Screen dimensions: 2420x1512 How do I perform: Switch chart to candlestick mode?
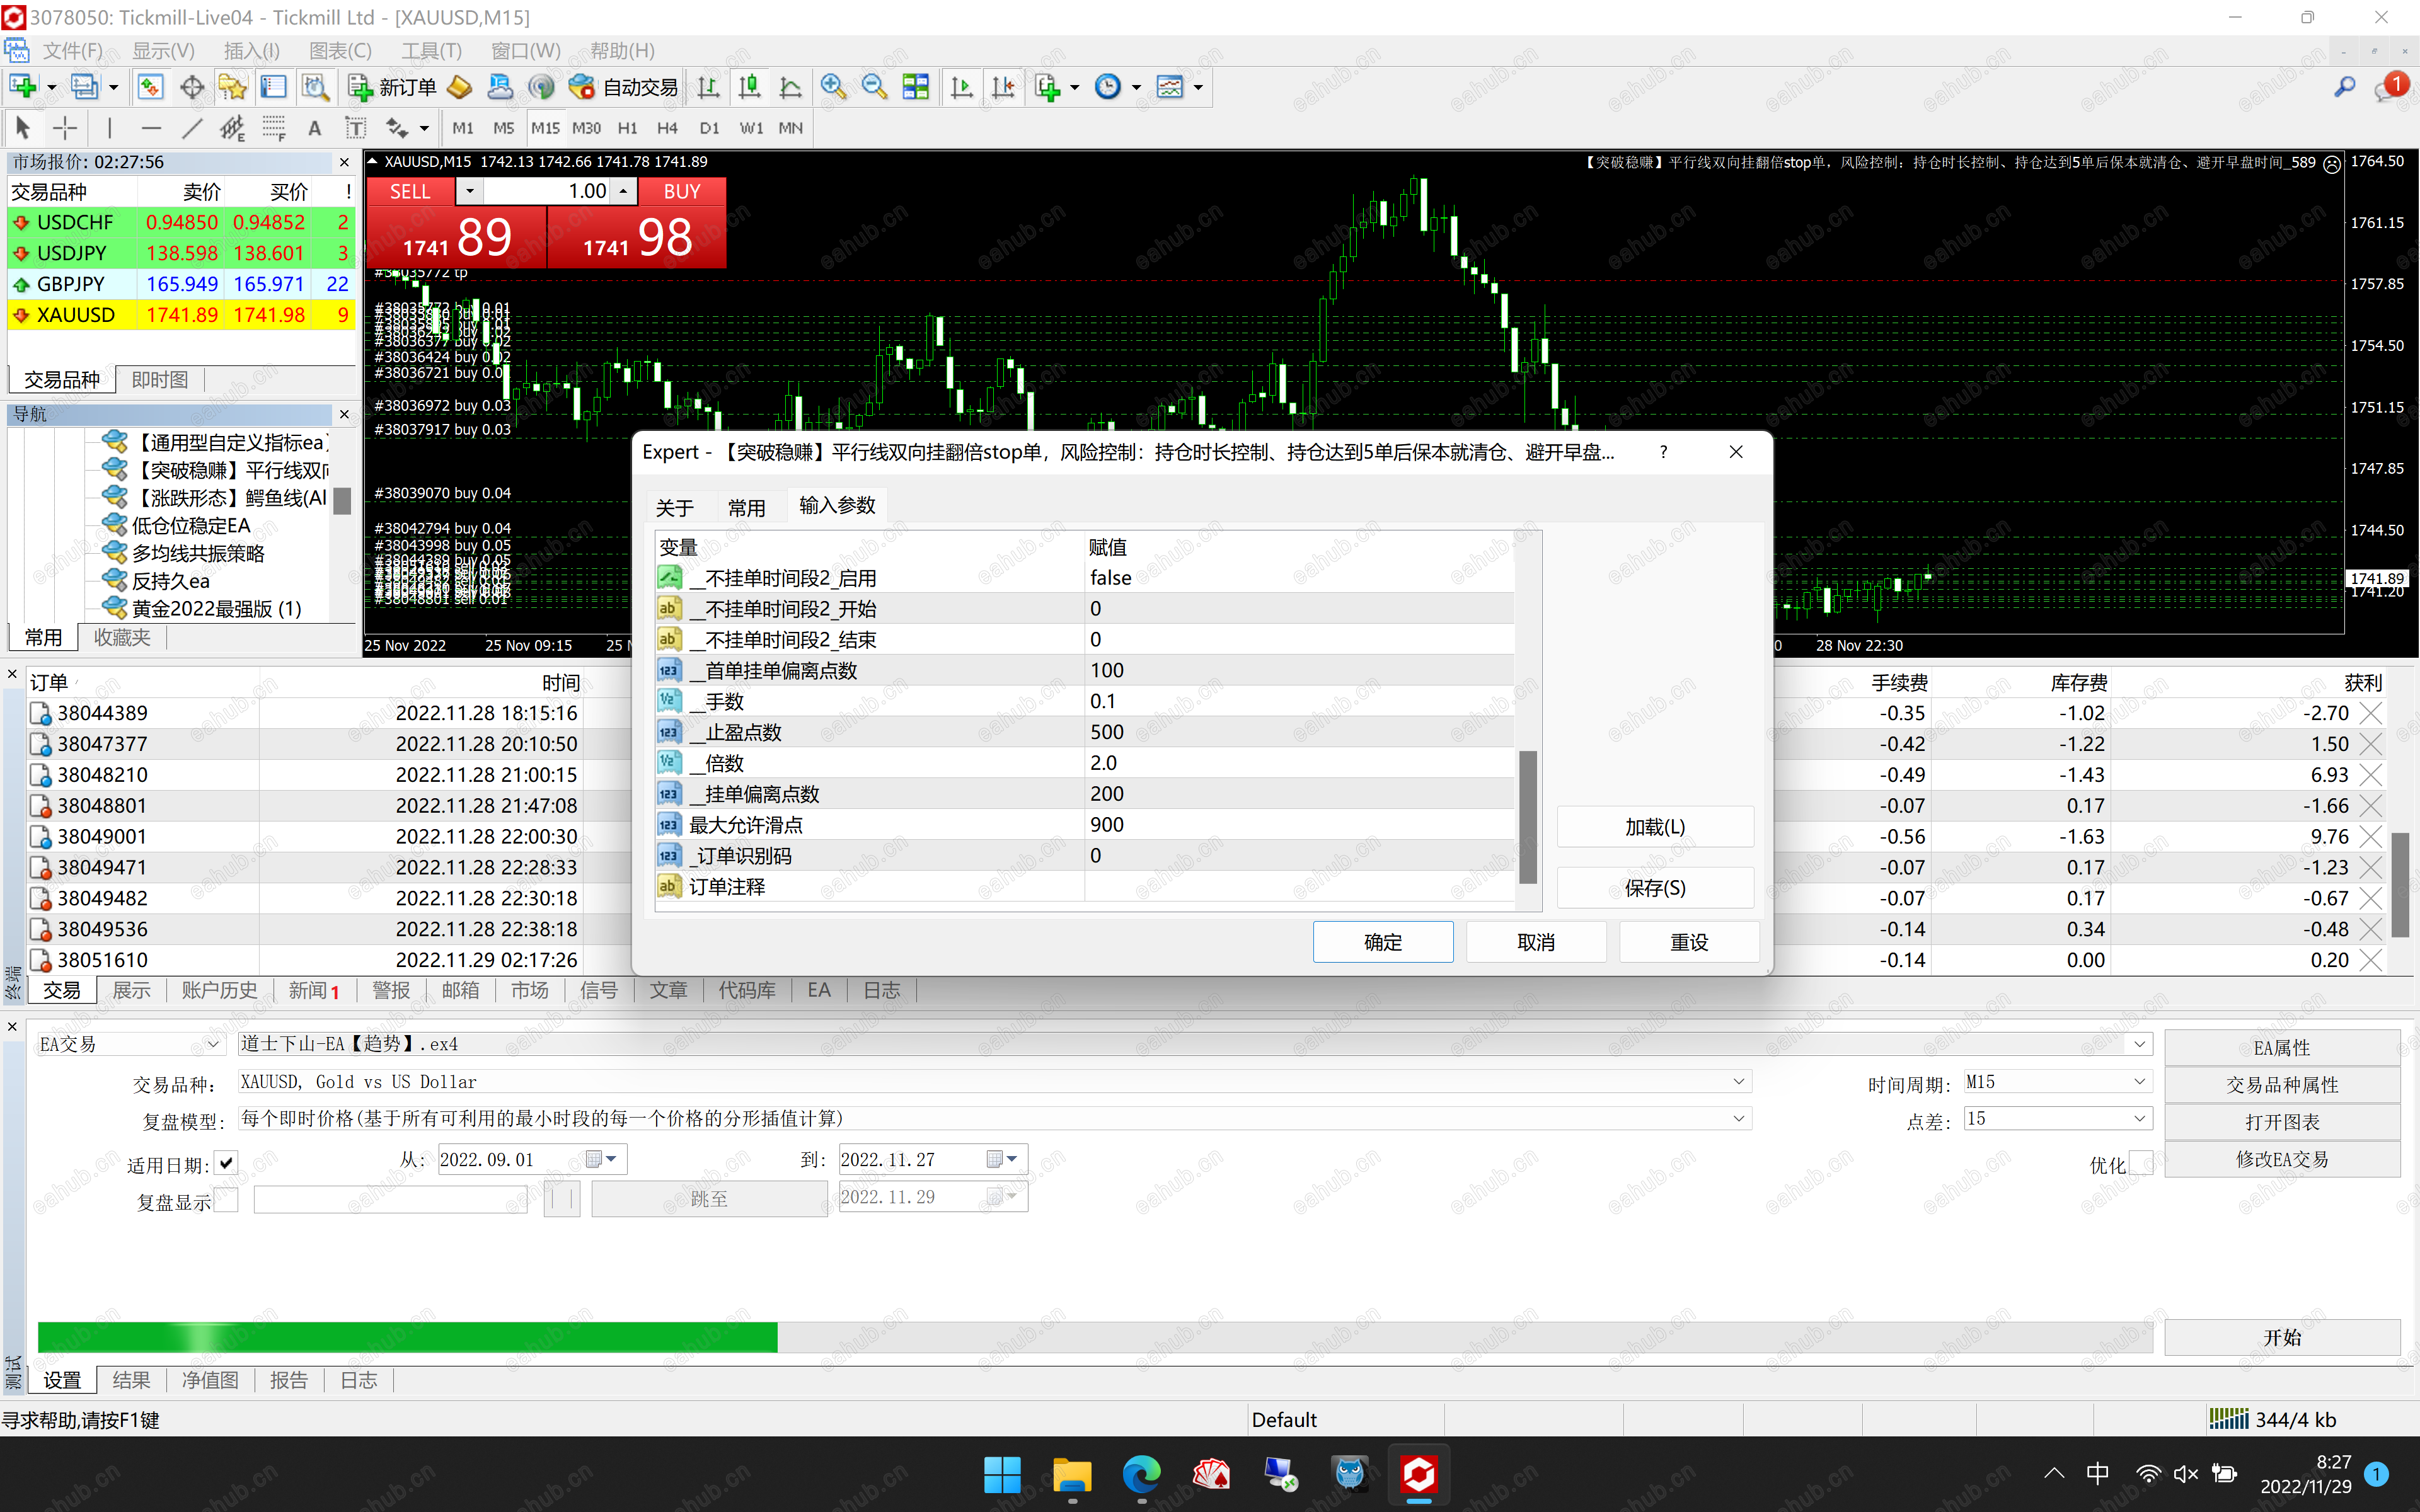(749, 88)
